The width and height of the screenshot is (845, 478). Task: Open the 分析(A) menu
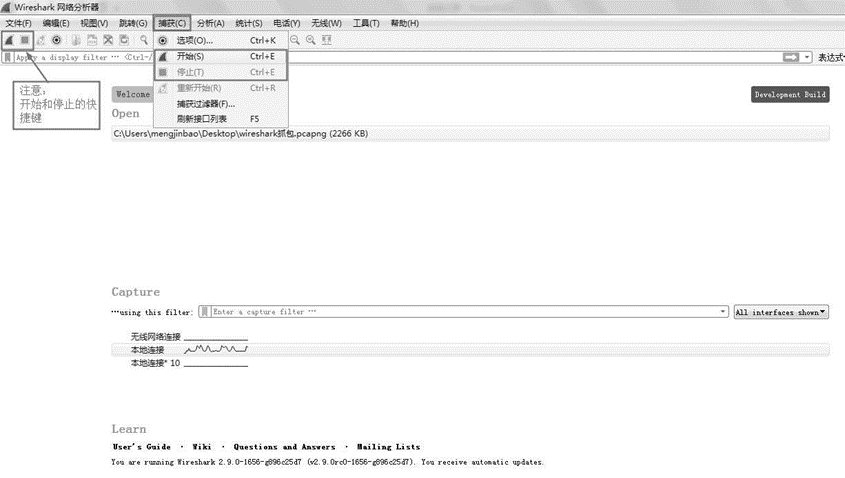pos(211,23)
